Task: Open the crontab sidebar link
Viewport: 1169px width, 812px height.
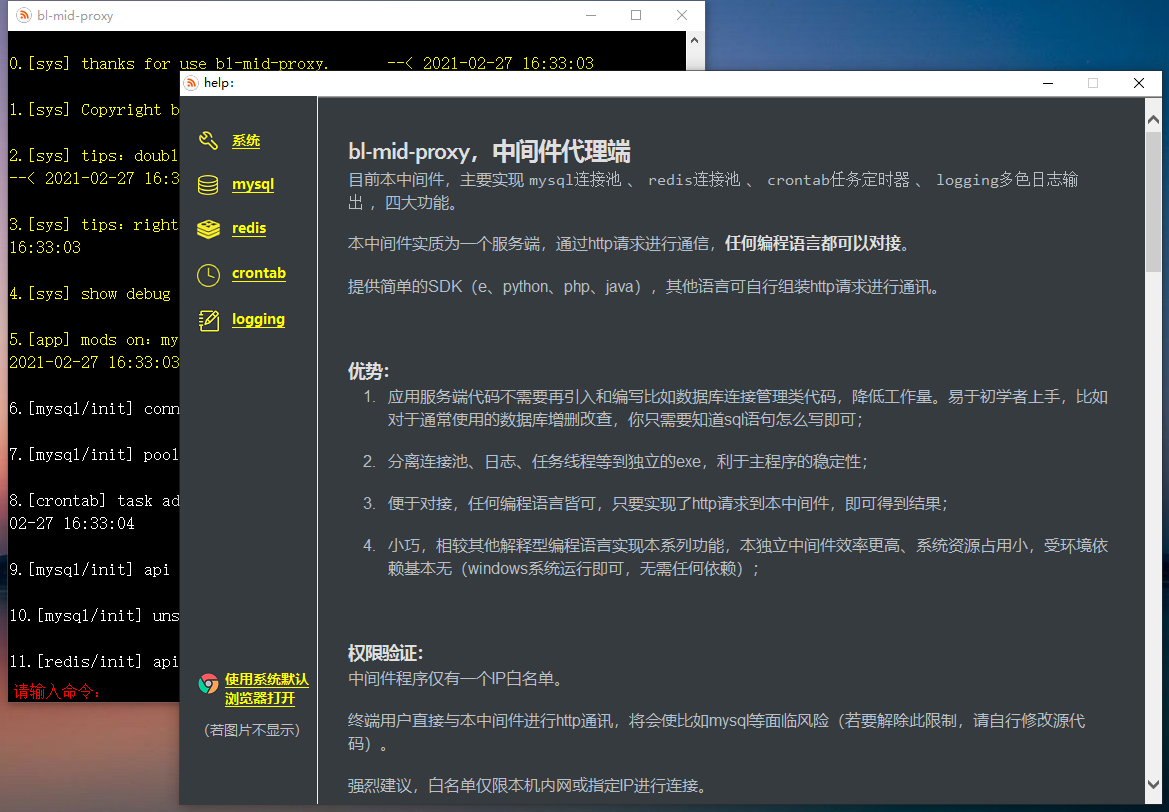Action: click(259, 273)
